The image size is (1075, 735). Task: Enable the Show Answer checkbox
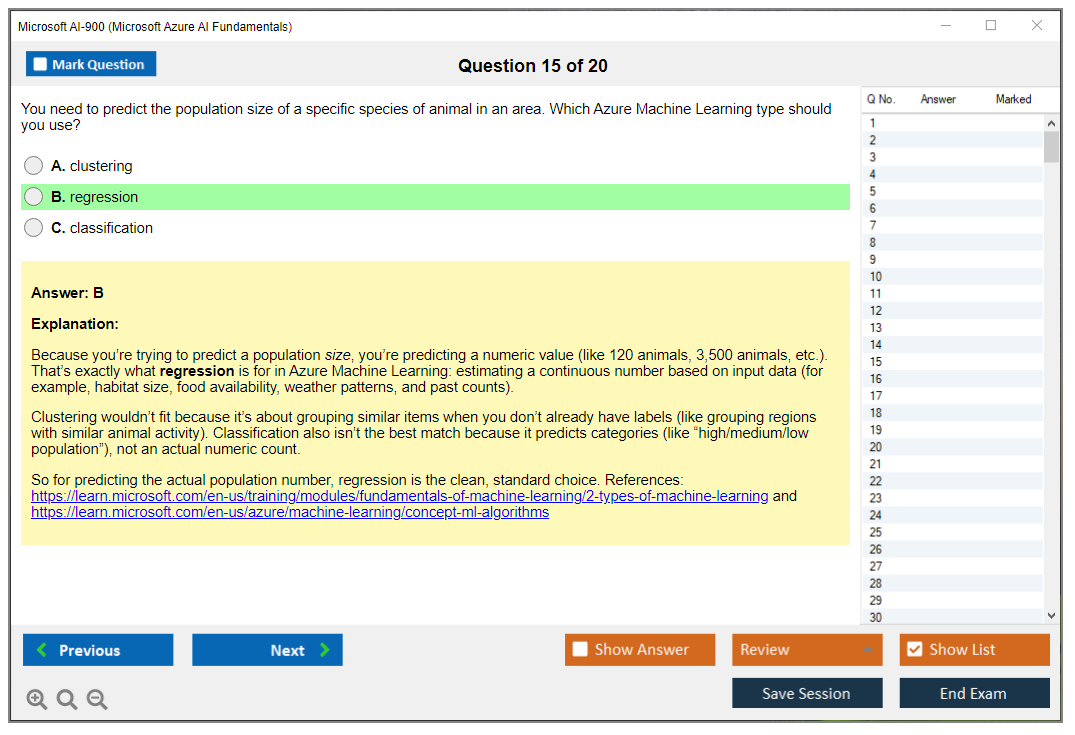[x=578, y=649]
